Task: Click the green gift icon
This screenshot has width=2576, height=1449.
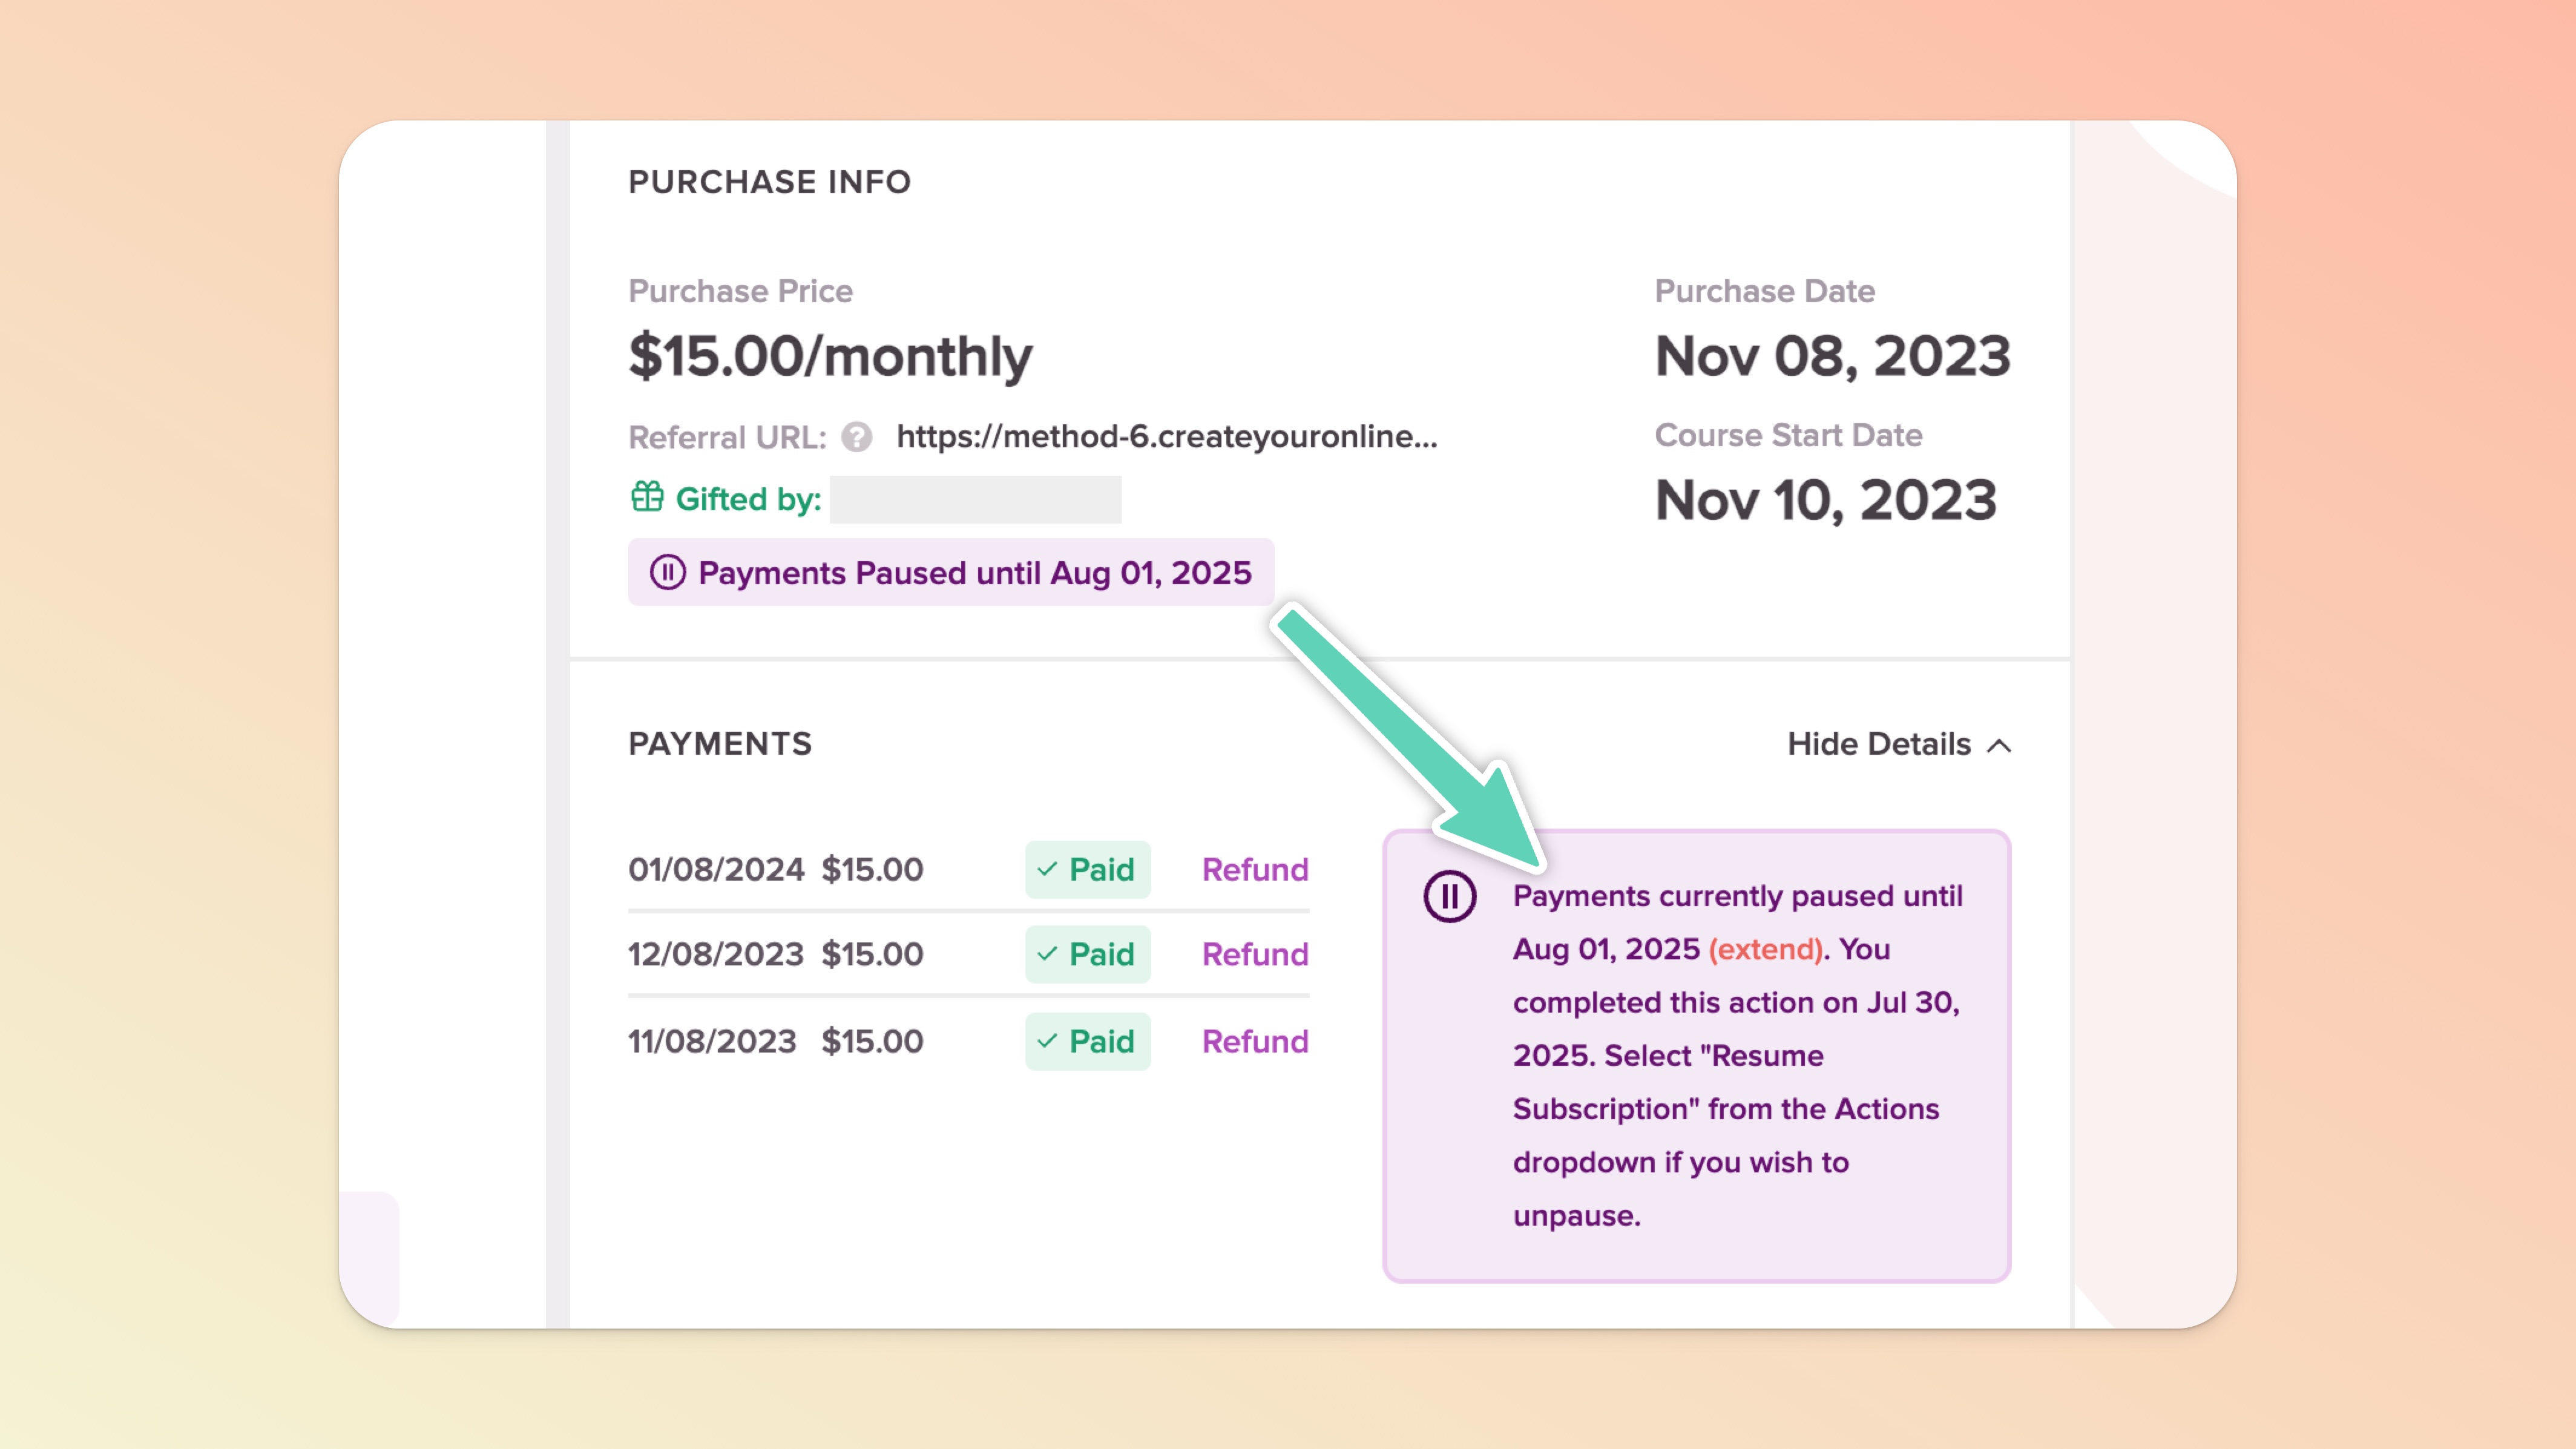Action: 647,497
